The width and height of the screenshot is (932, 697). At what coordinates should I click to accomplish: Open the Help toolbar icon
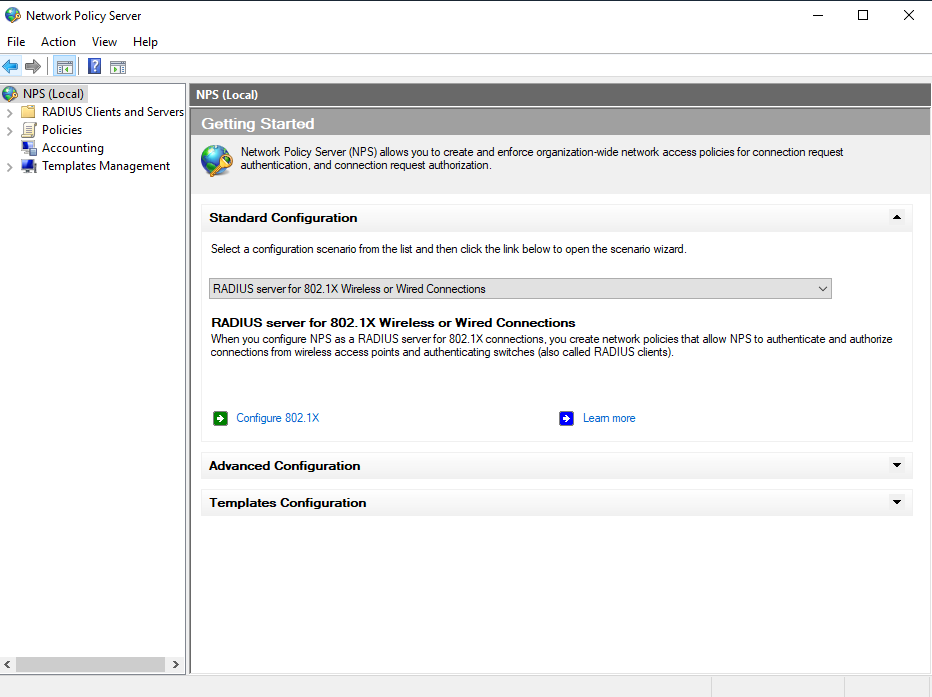pos(95,67)
